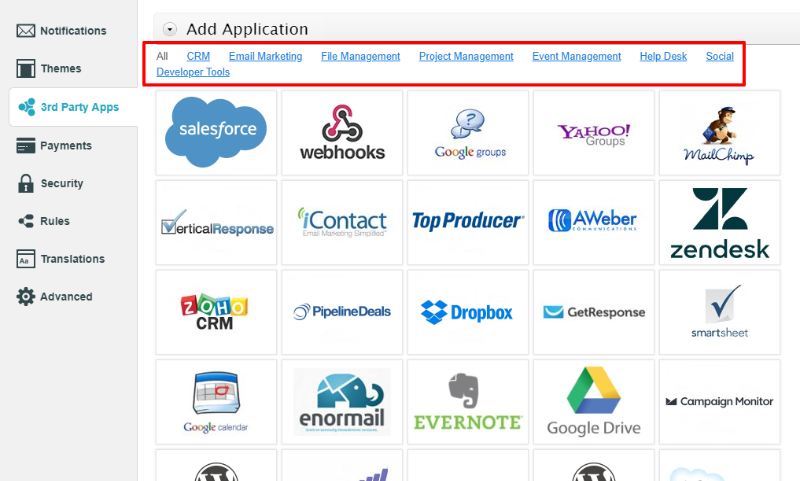Pick the Campaign Monitor tile
Image resolution: width=800 pixels, height=481 pixels.
tap(719, 402)
